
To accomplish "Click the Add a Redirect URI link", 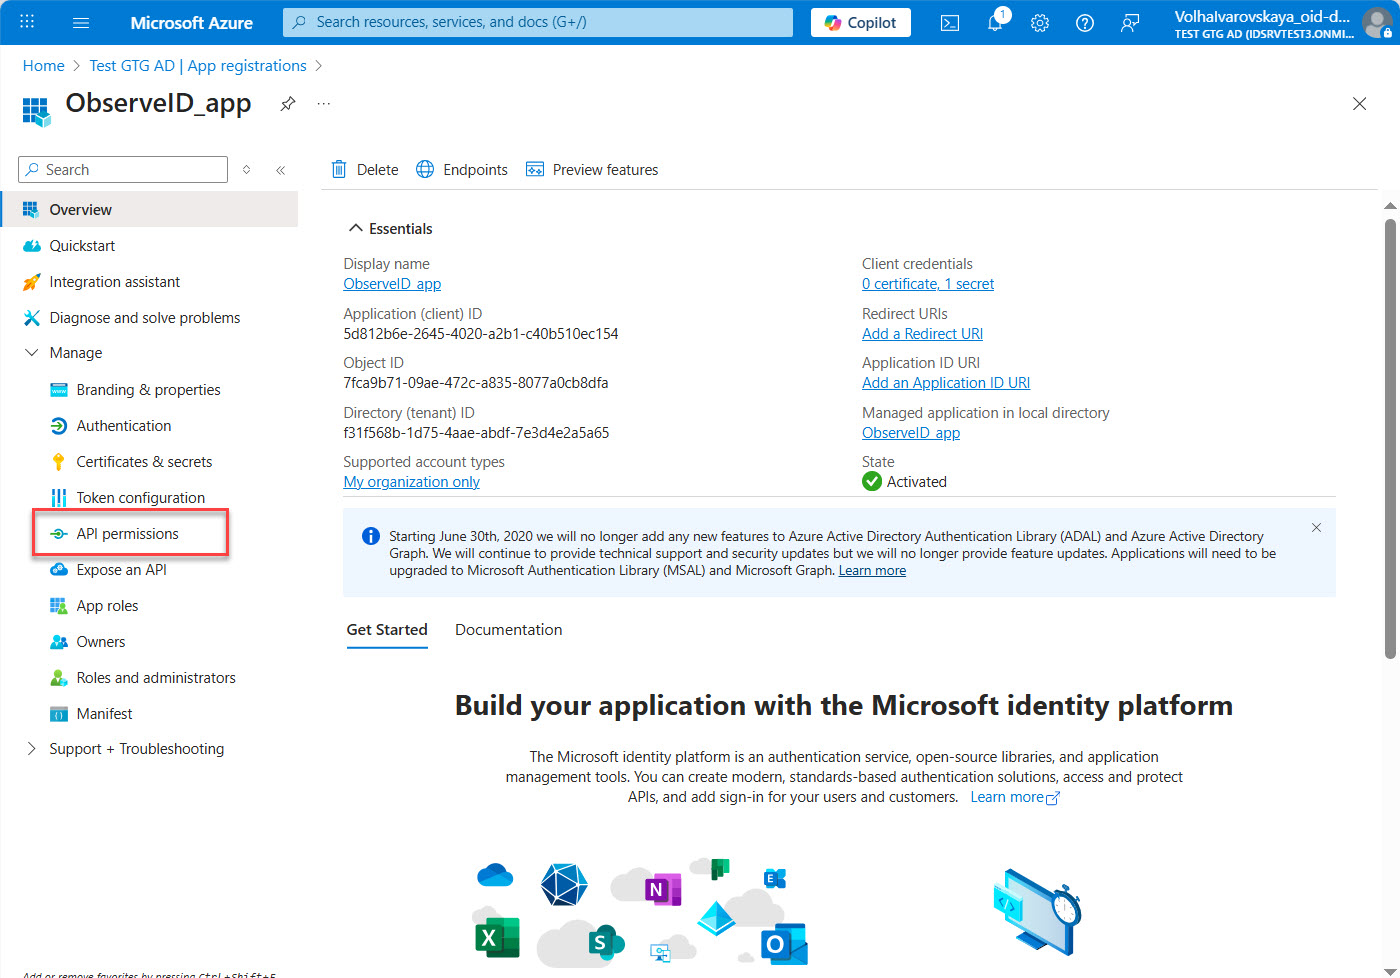I will 922,334.
